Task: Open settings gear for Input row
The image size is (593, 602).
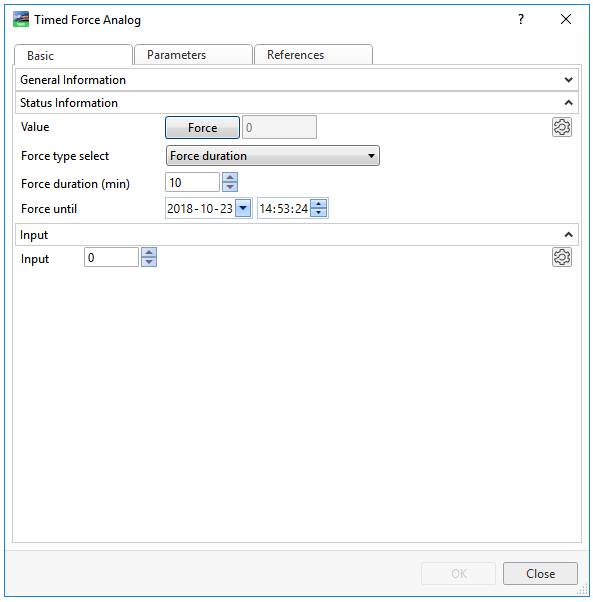Action: point(562,257)
